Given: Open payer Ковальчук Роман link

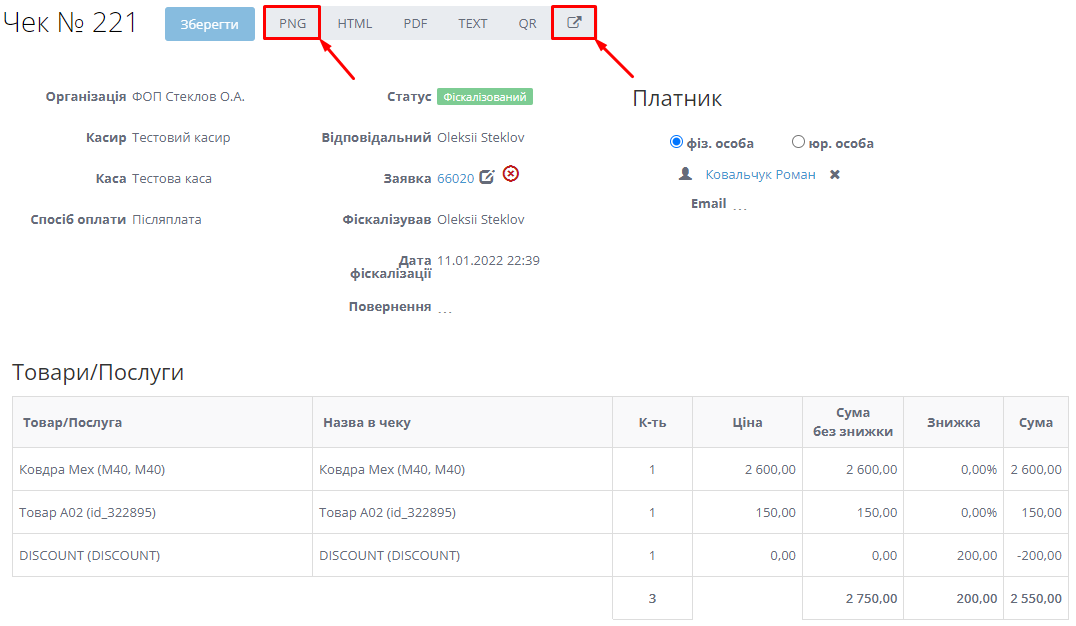Looking at the screenshot, I should point(760,175).
